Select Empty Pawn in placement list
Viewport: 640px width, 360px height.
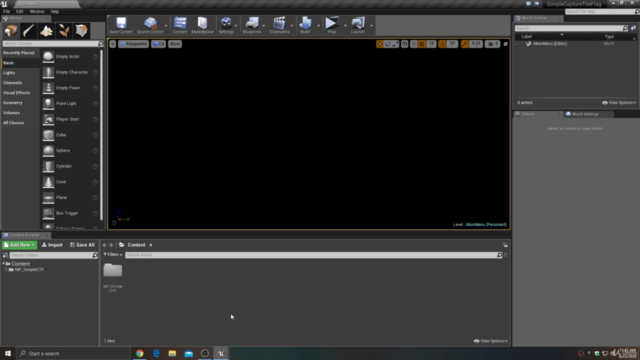(70, 88)
